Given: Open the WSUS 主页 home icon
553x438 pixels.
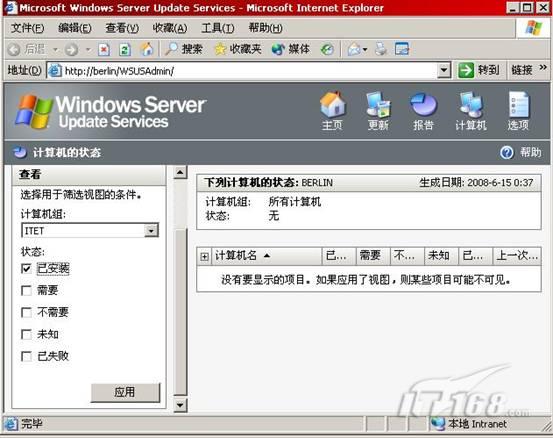Looking at the screenshot, I should click(x=332, y=105).
